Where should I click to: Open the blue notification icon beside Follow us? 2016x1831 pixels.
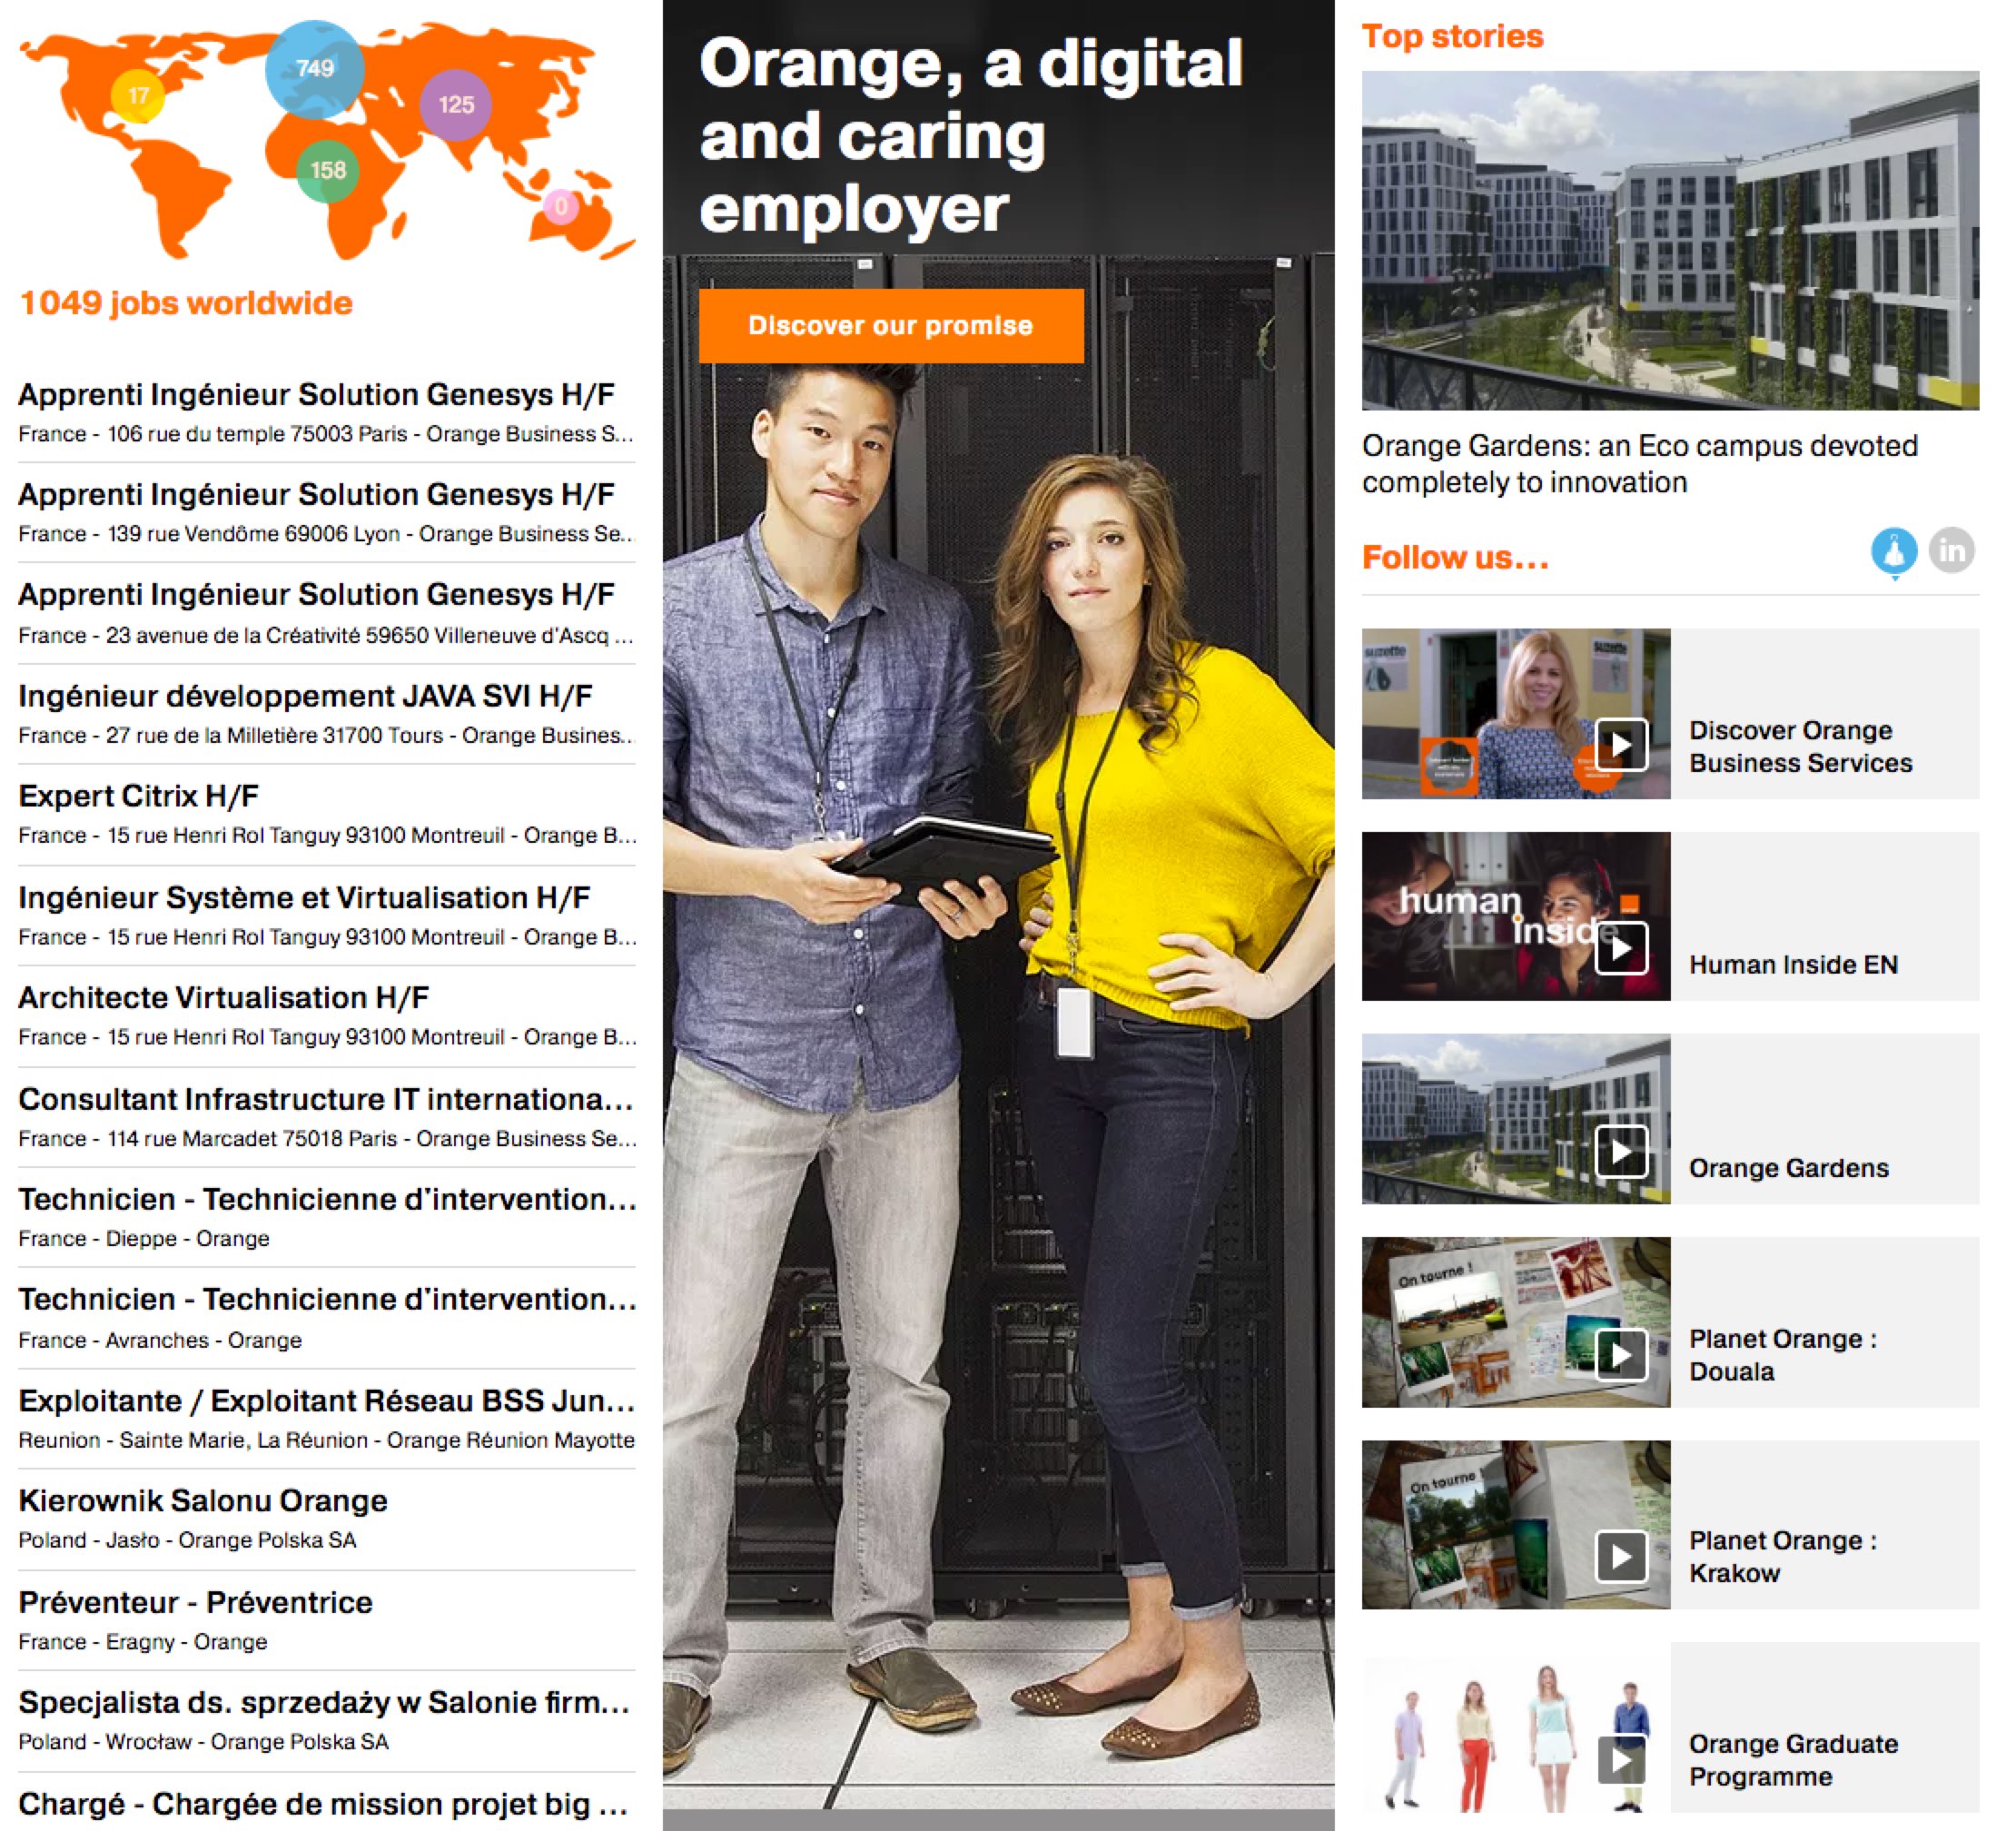click(1894, 552)
